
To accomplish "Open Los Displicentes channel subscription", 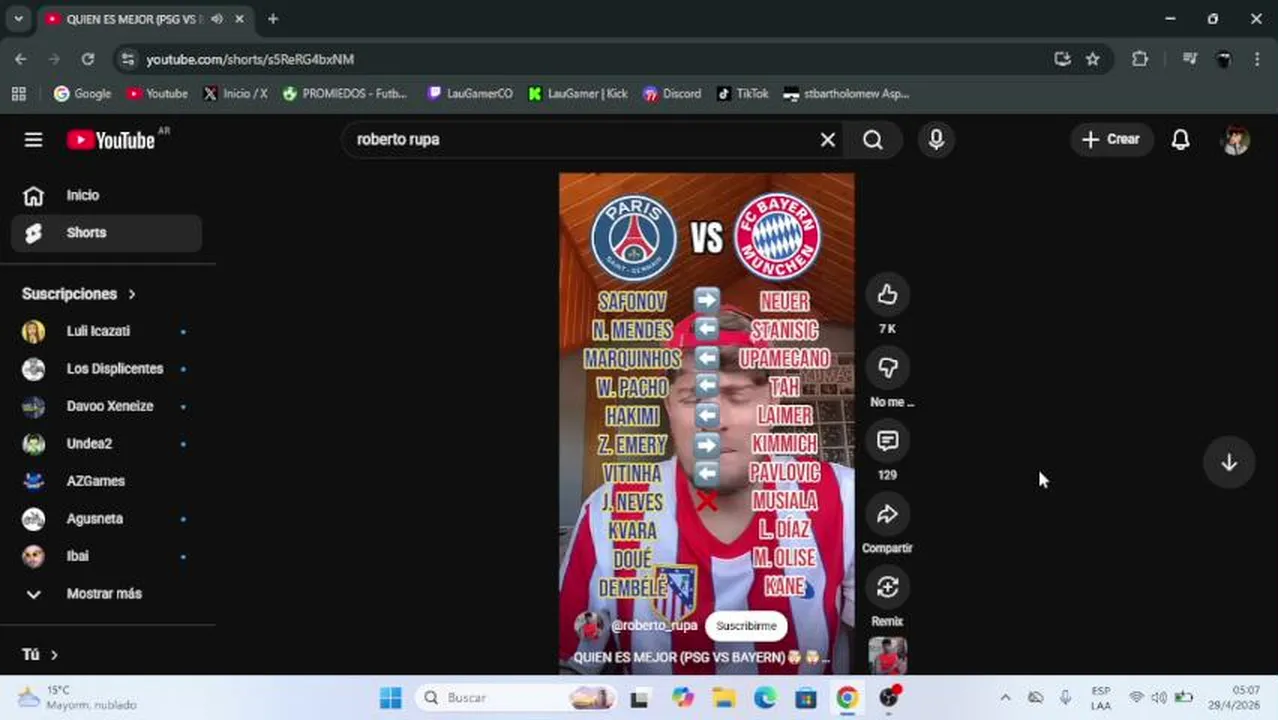I will [106, 369].
